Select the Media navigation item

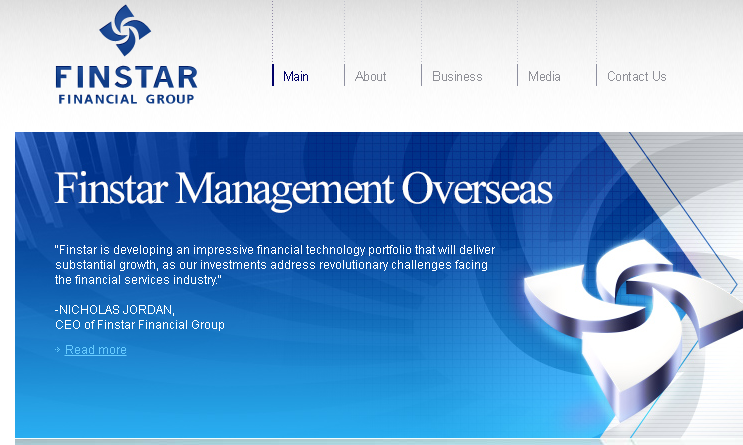pos(544,76)
